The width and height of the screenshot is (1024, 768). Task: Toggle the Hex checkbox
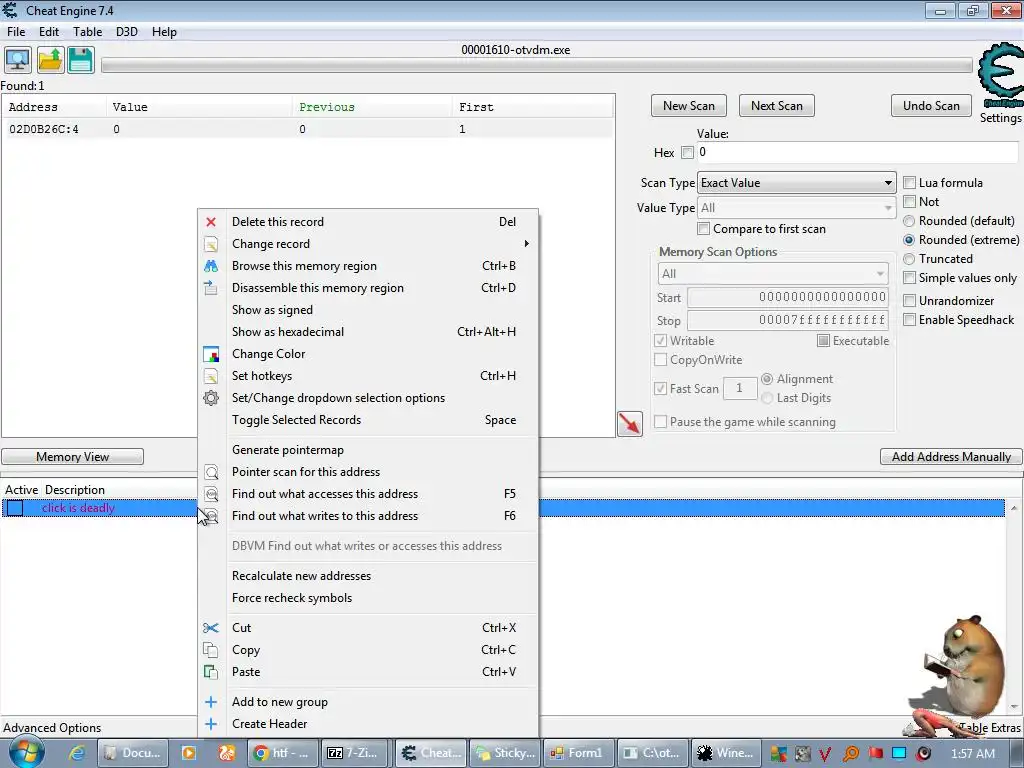coord(687,152)
